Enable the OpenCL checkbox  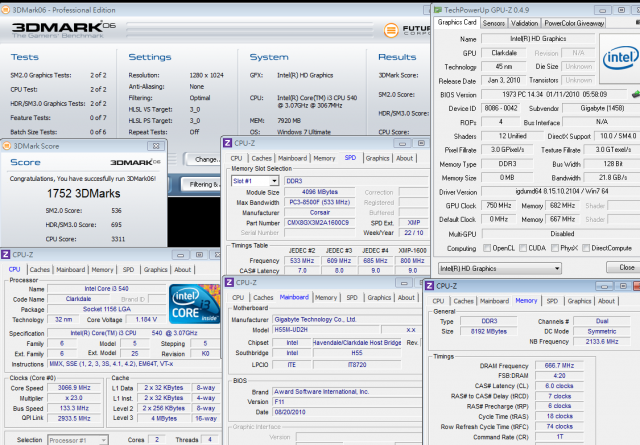tap(487, 248)
